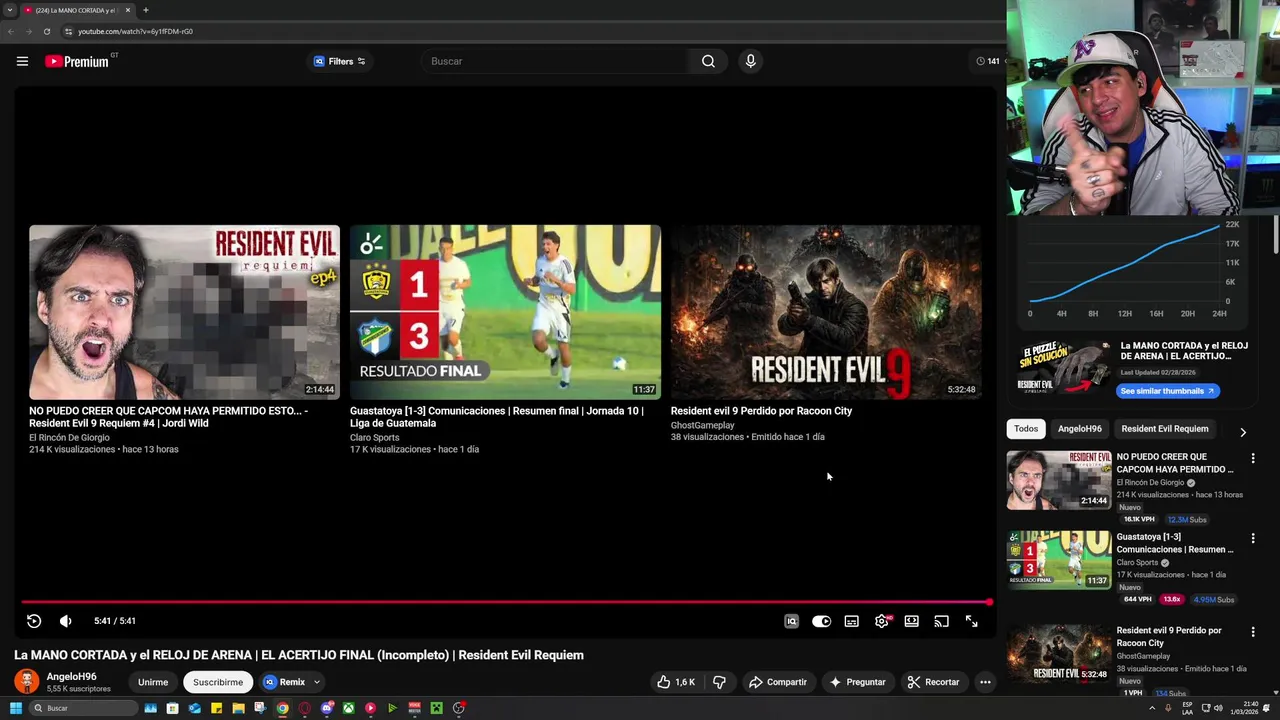The image size is (1280, 720).
Task: Click the Preguntar sparkle button
Action: click(x=858, y=682)
